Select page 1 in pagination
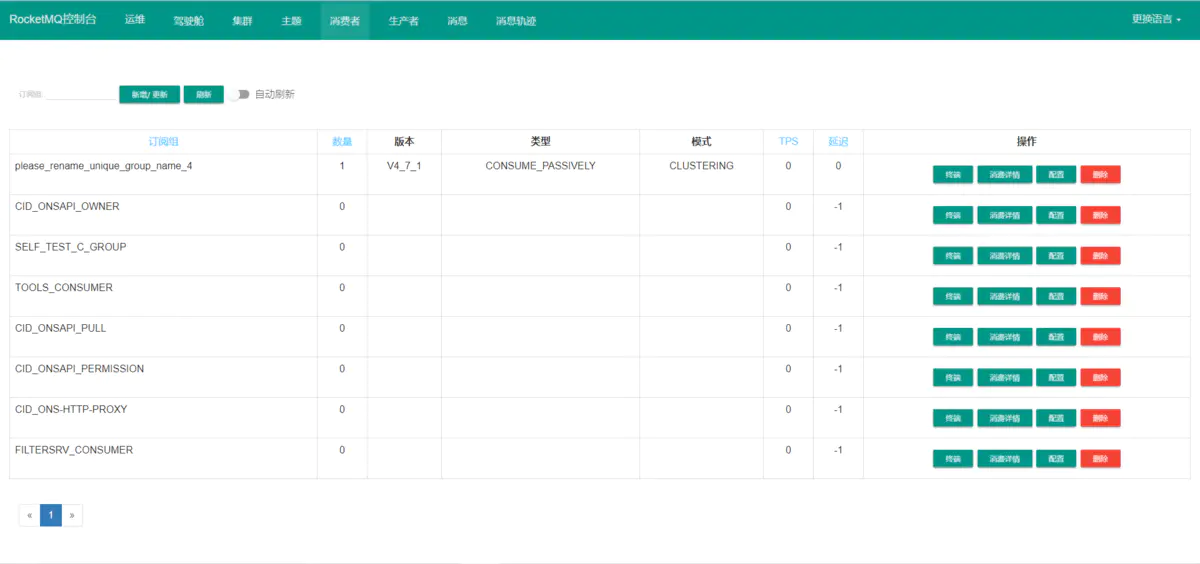The width and height of the screenshot is (1200, 564). pyautogui.click(x=51, y=515)
